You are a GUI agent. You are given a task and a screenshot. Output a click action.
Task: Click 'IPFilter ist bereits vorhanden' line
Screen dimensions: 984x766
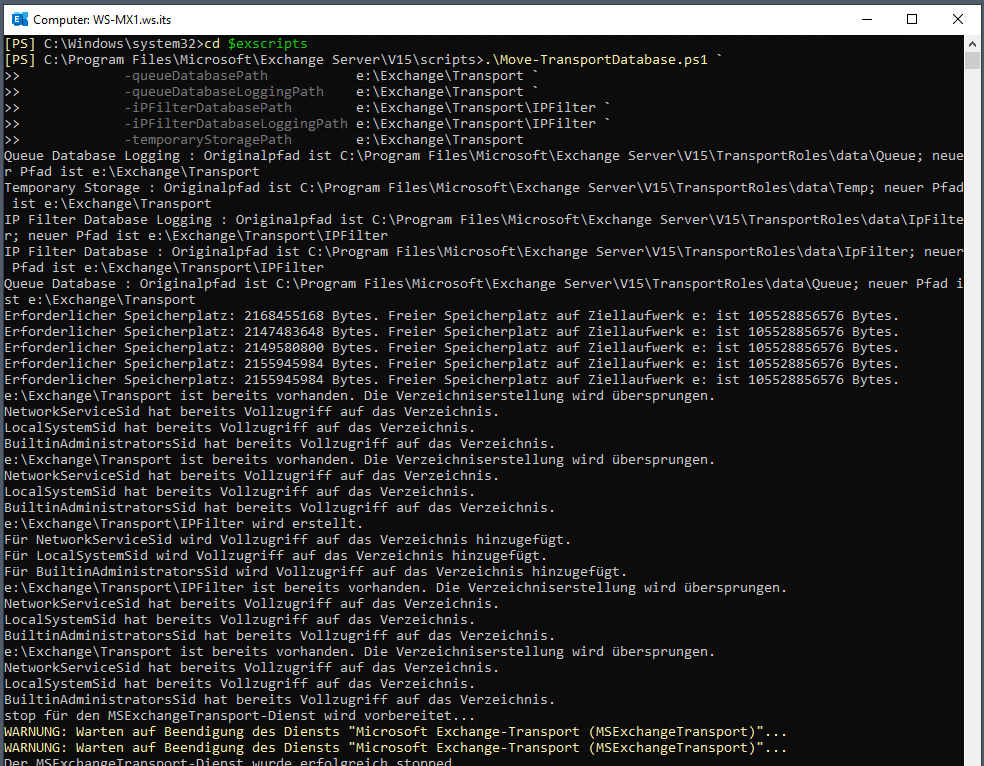click(395, 588)
